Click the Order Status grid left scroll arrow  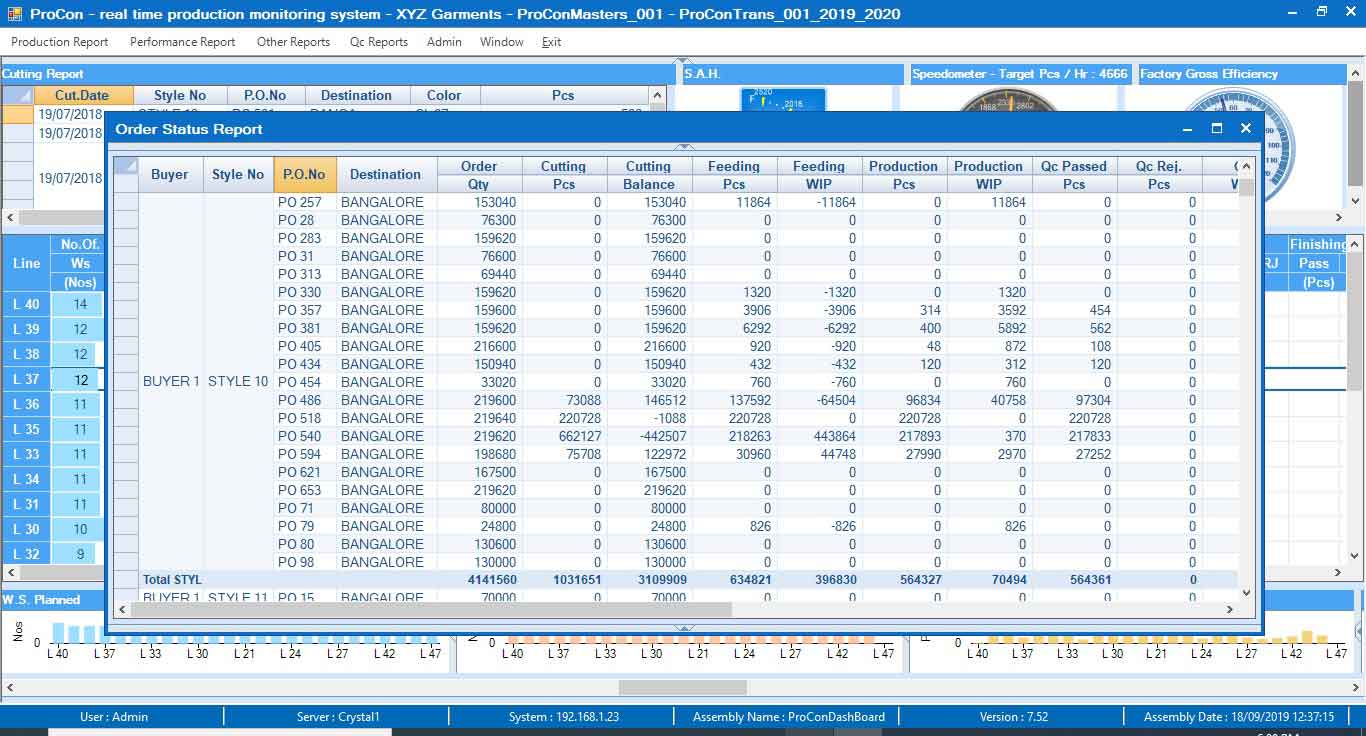[123, 609]
